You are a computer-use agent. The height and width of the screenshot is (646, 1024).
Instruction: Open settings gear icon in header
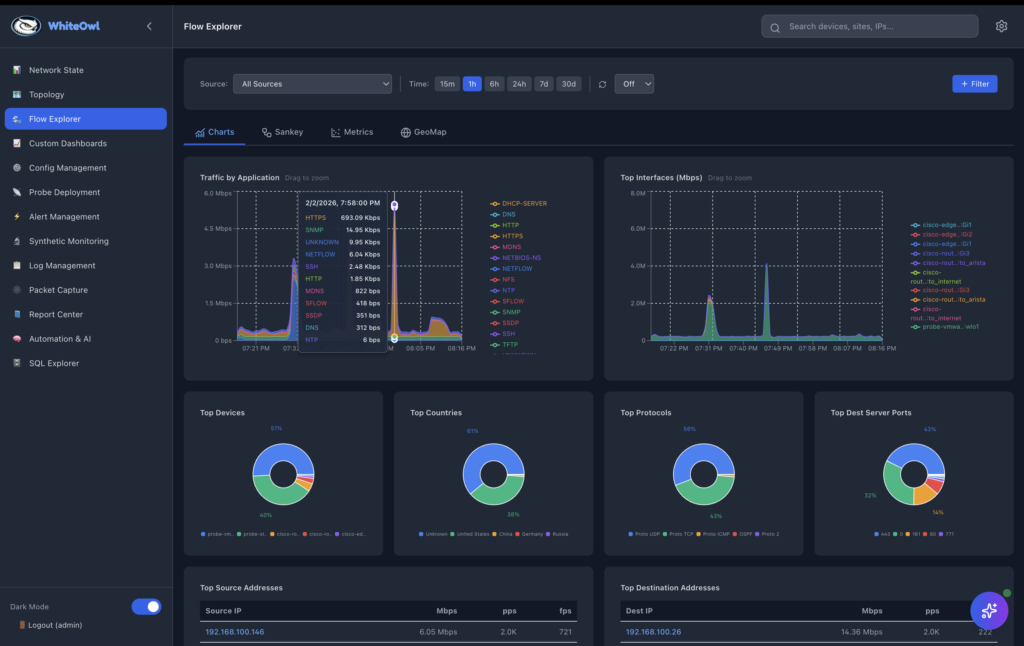(x=1001, y=26)
